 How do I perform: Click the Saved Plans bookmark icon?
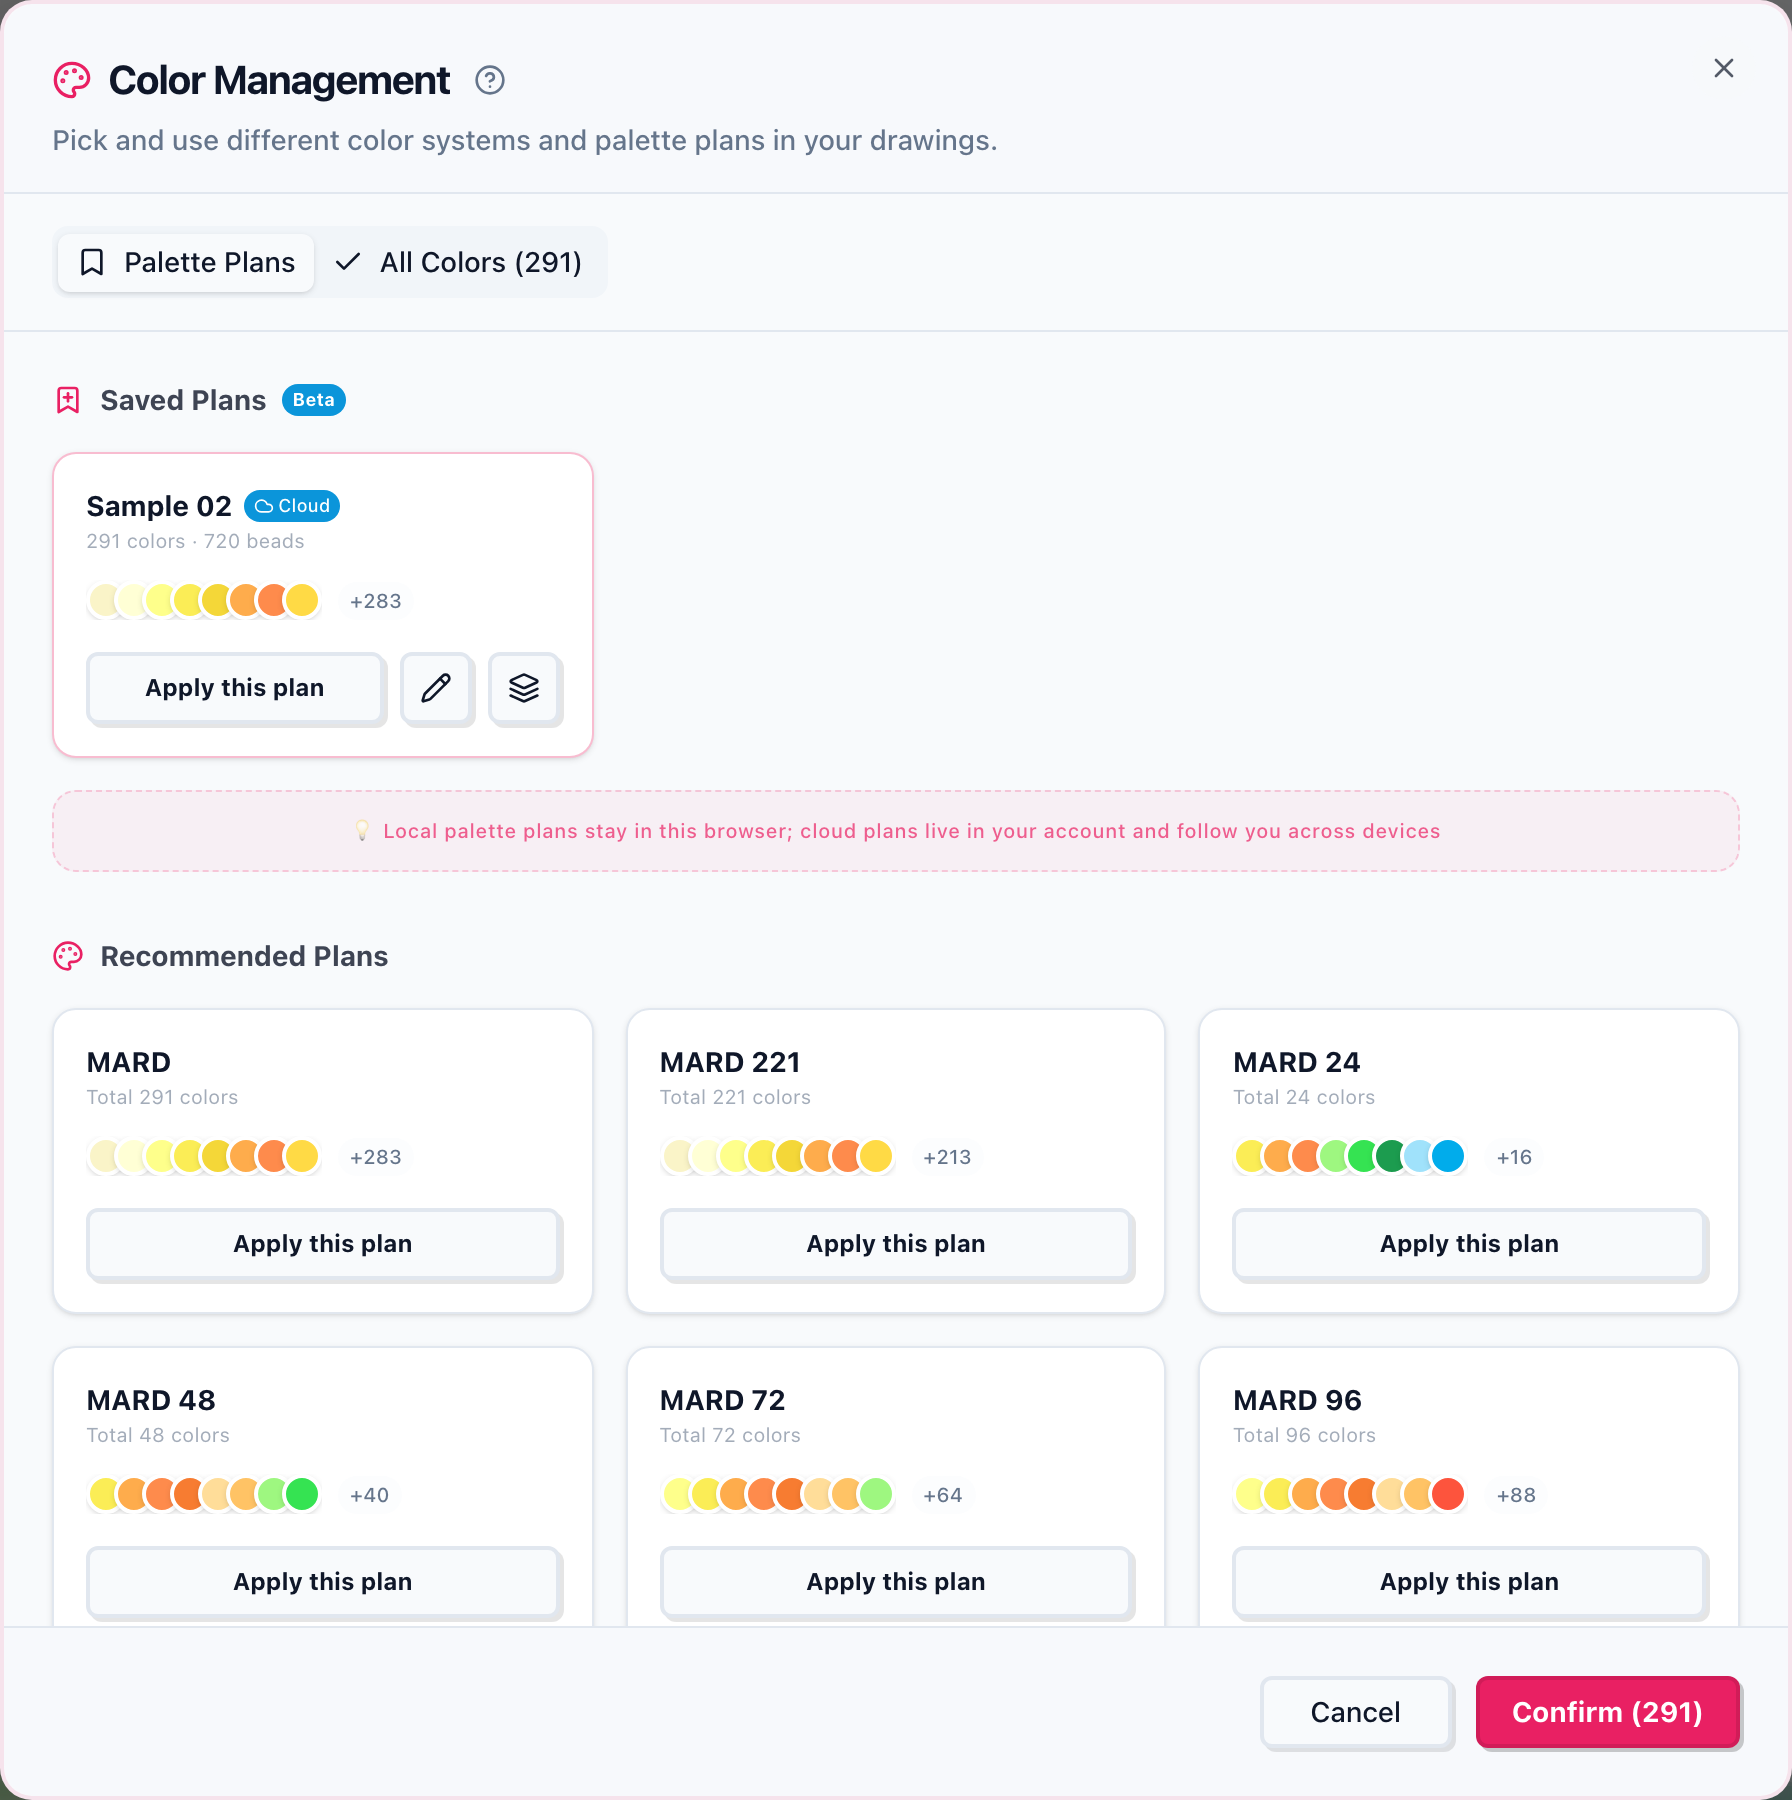coord(68,400)
